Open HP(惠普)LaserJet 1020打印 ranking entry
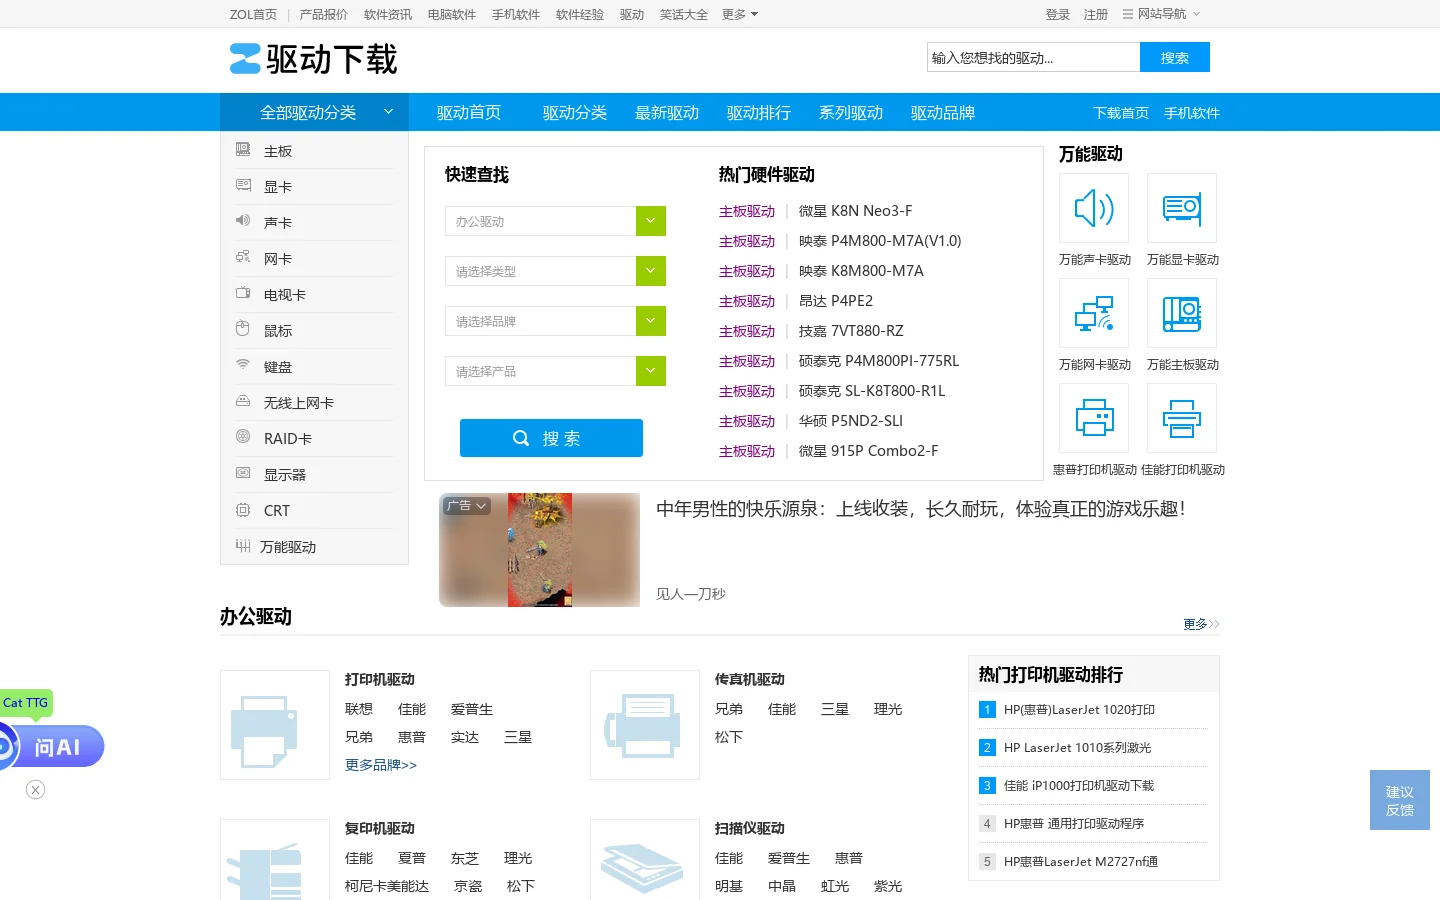Screen dimensions: 1440x900 coord(1079,710)
